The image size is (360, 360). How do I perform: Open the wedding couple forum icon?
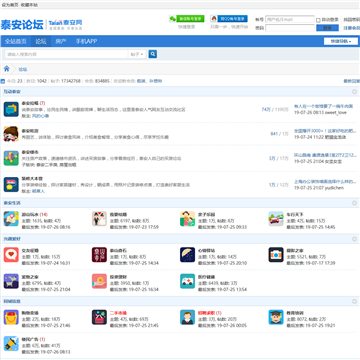pos(99,219)
